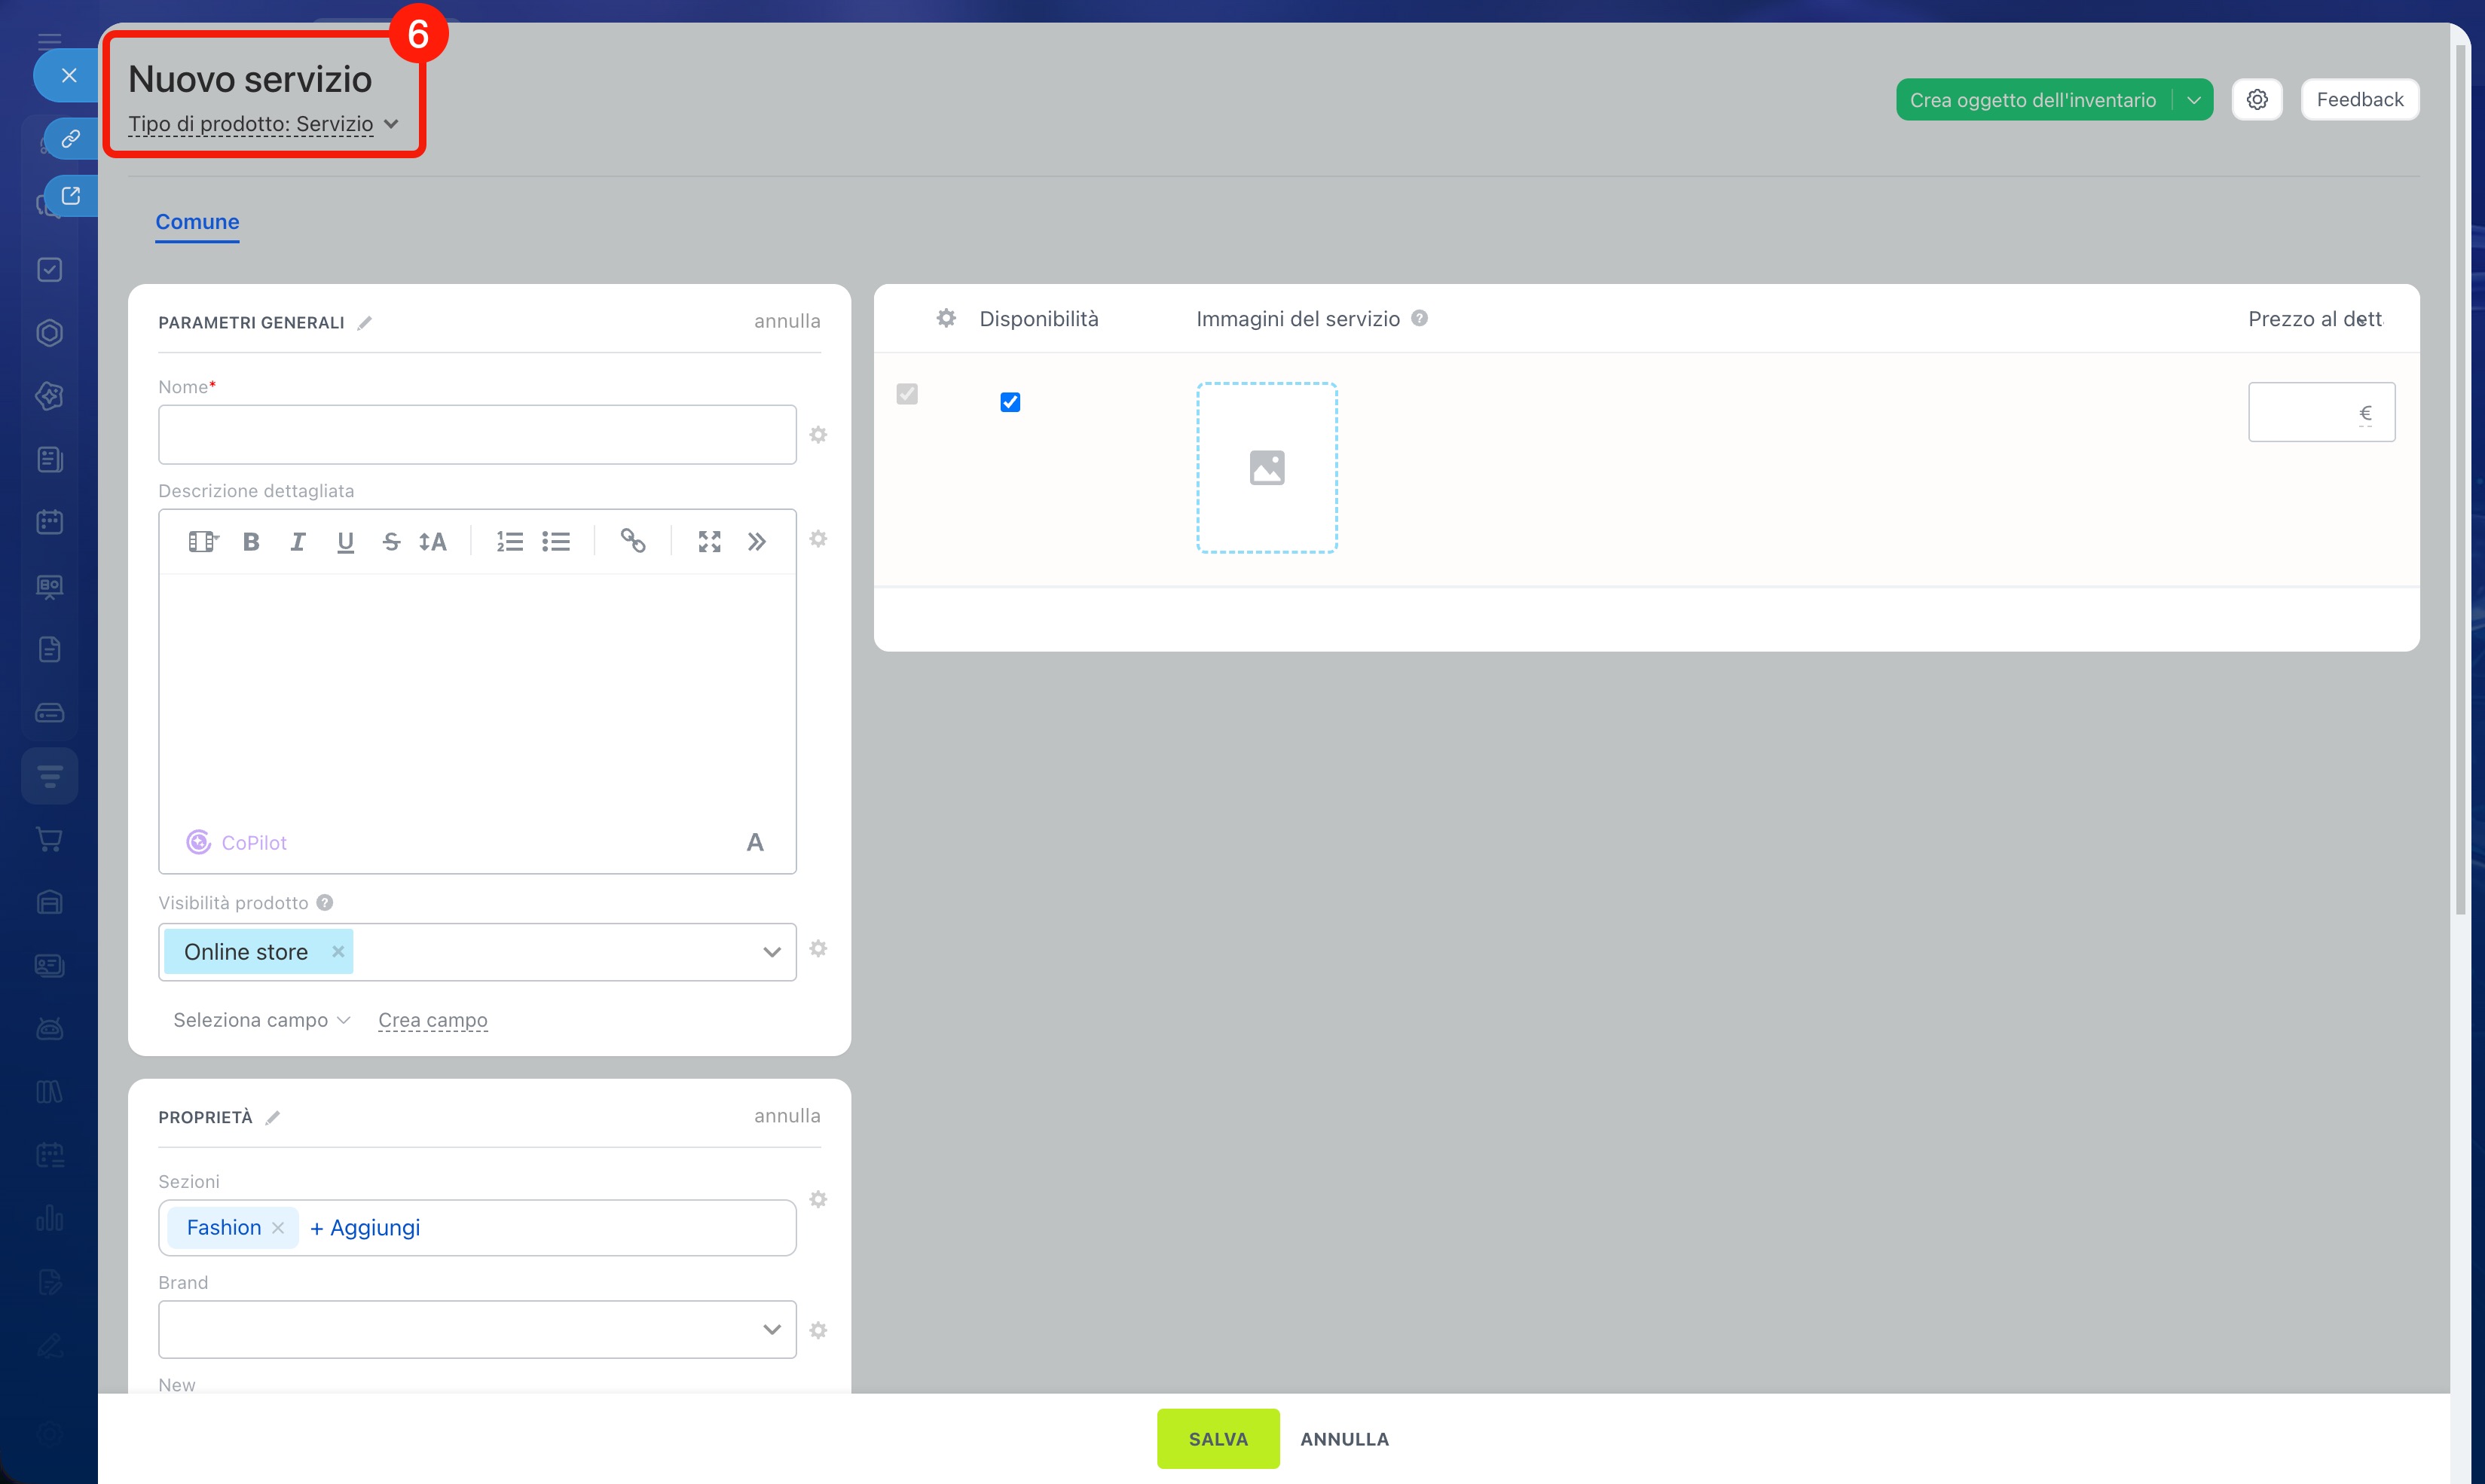Open the form settings gear near Feedback
This screenshot has width=2485, height=1484.
coord(2257,99)
